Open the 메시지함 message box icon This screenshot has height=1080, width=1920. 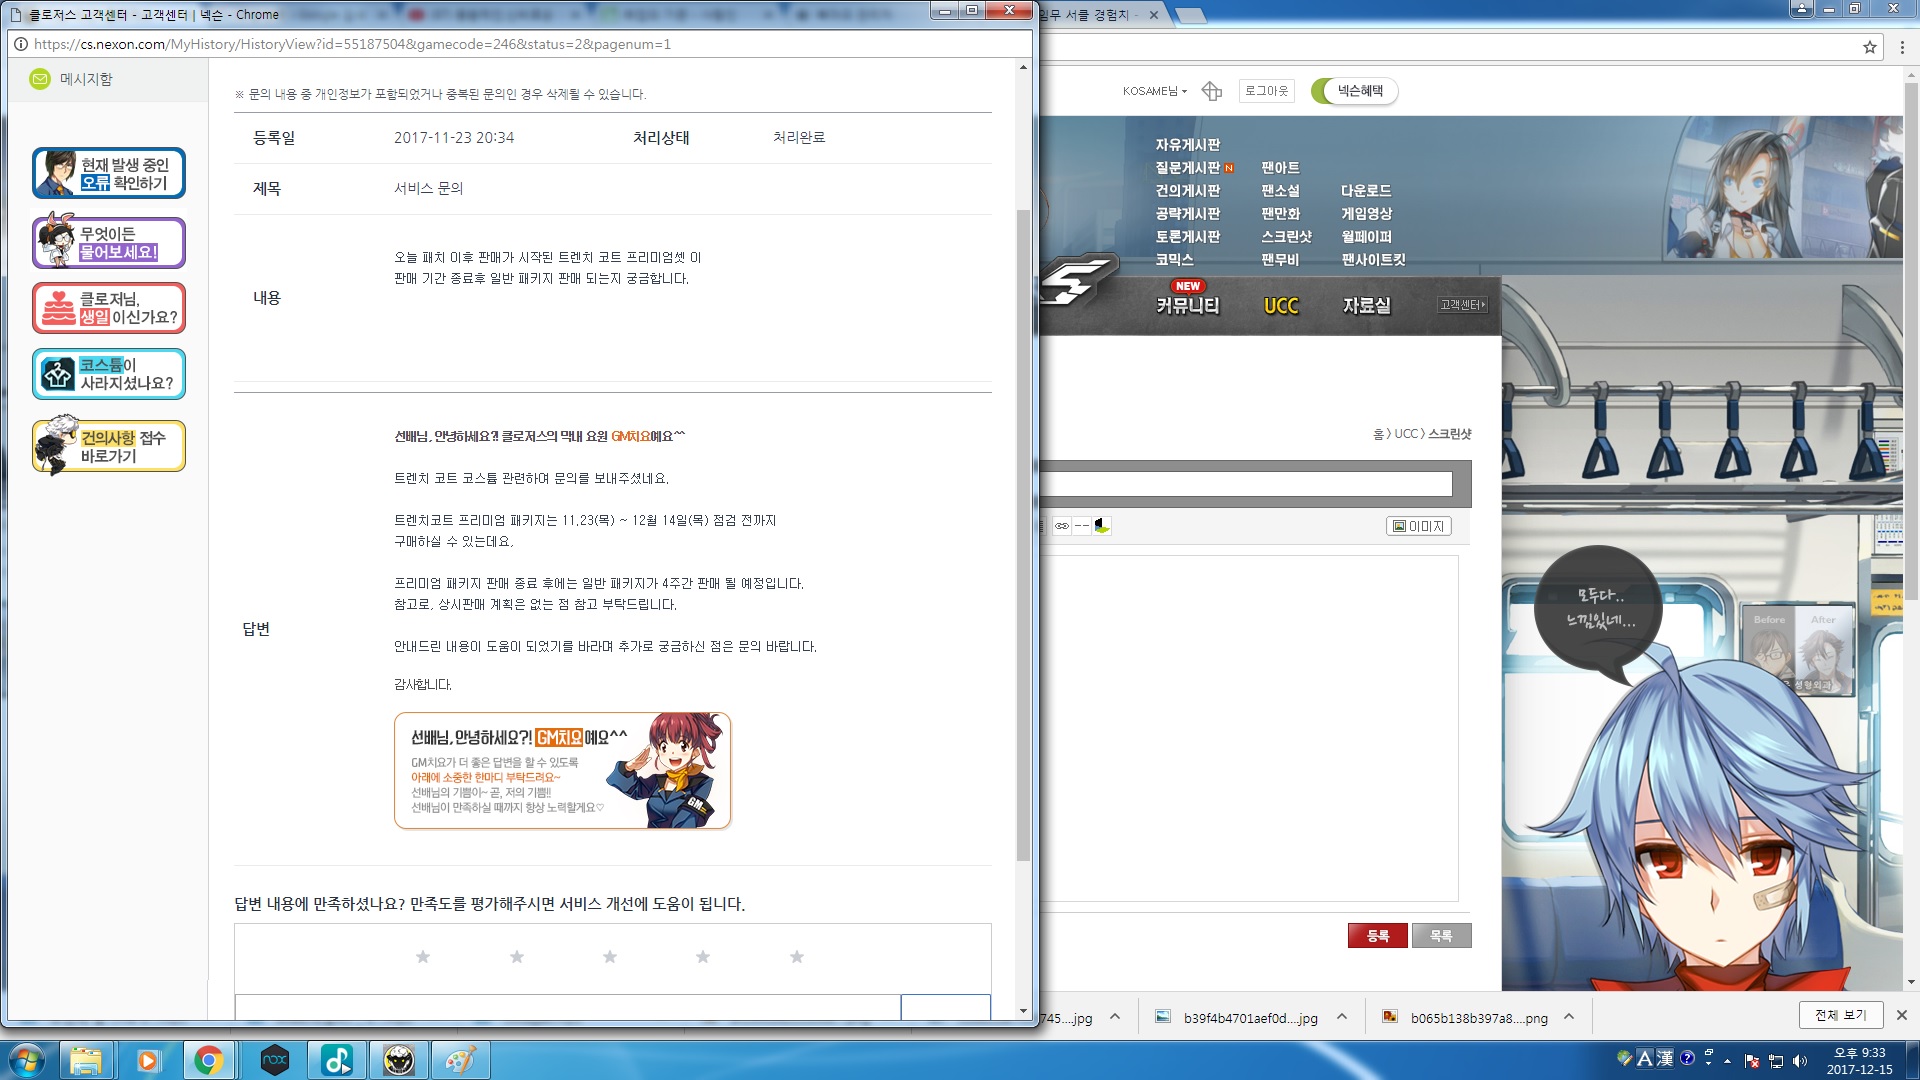point(40,79)
